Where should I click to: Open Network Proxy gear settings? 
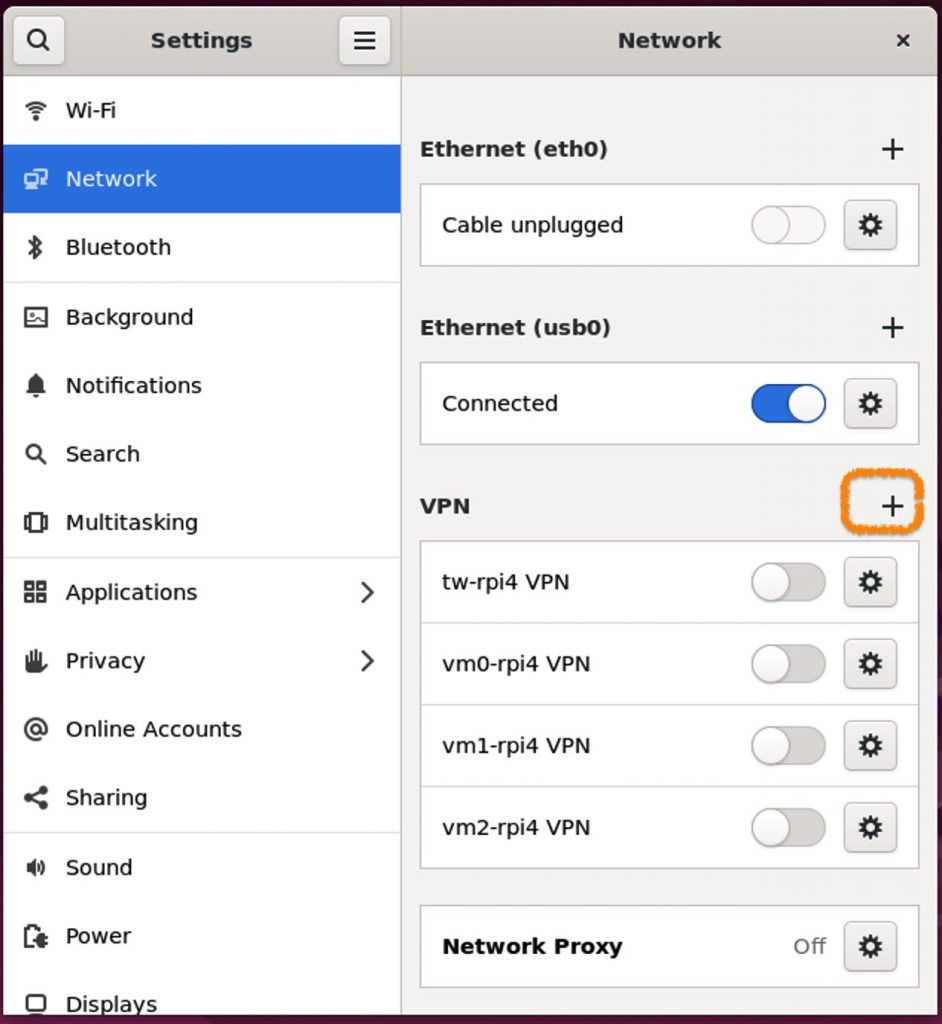(870, 946)
